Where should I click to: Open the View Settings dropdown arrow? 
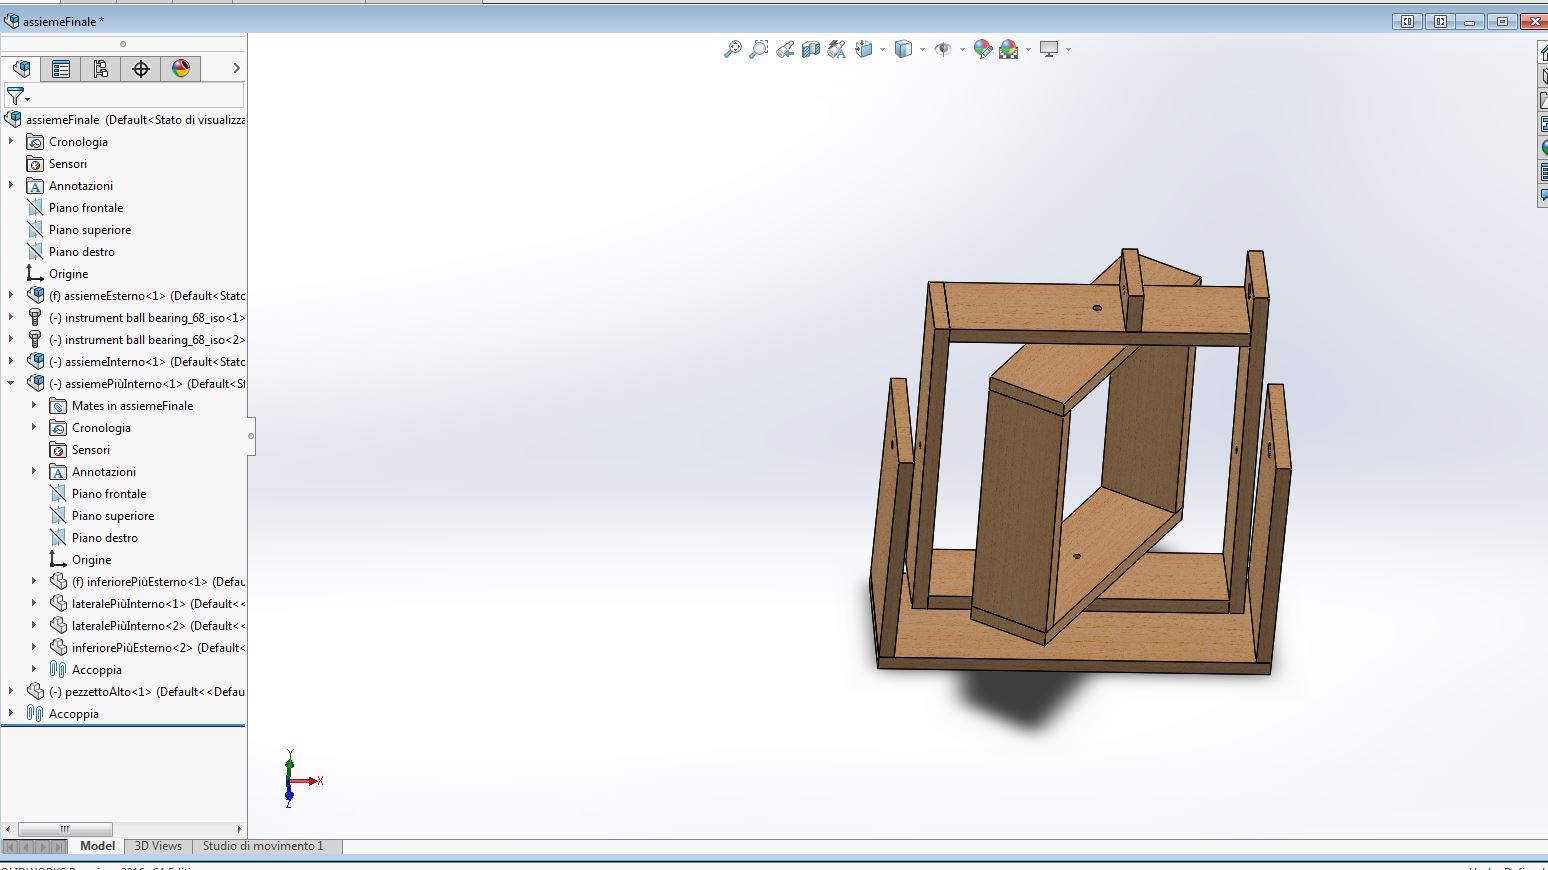tap(1068, 49)
